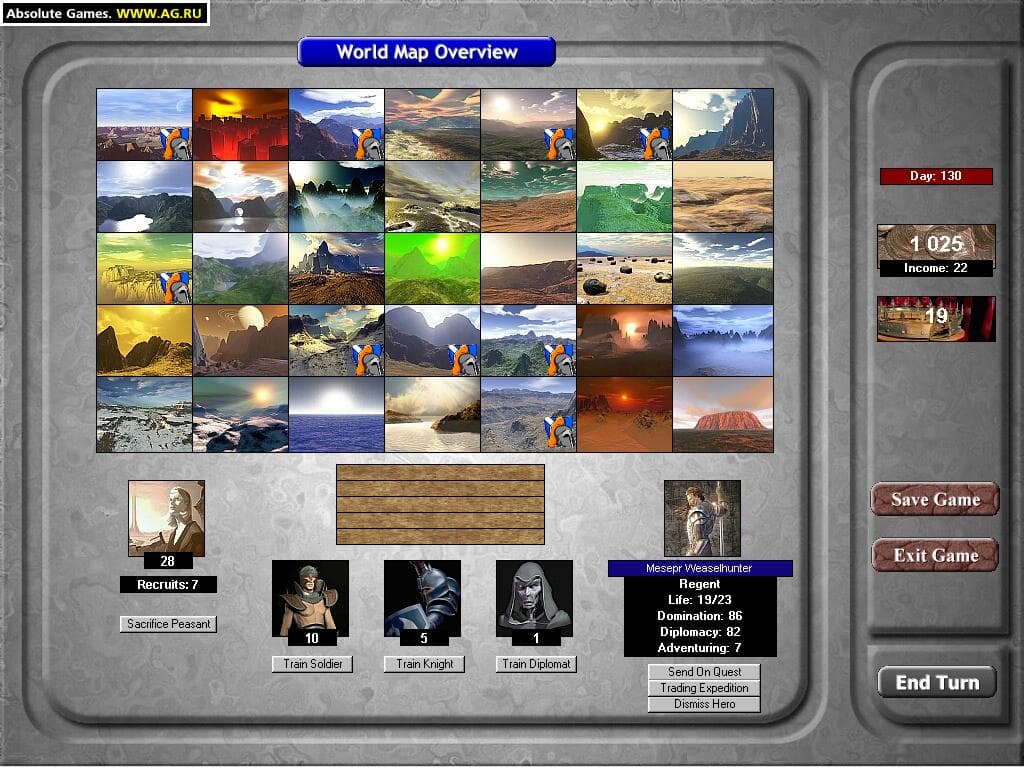The image size is (1024, 768).
Task: Click the gold coin treasury icon
Action: pyautogui.click(x=936, y=243)
